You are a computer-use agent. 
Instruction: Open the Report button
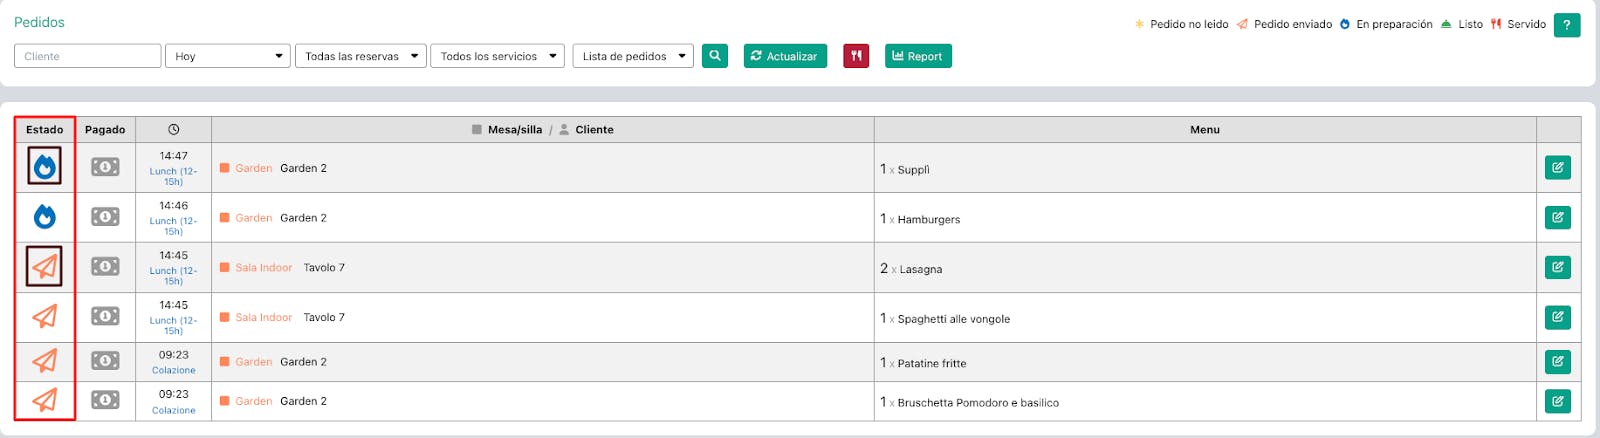coord(918,56)
